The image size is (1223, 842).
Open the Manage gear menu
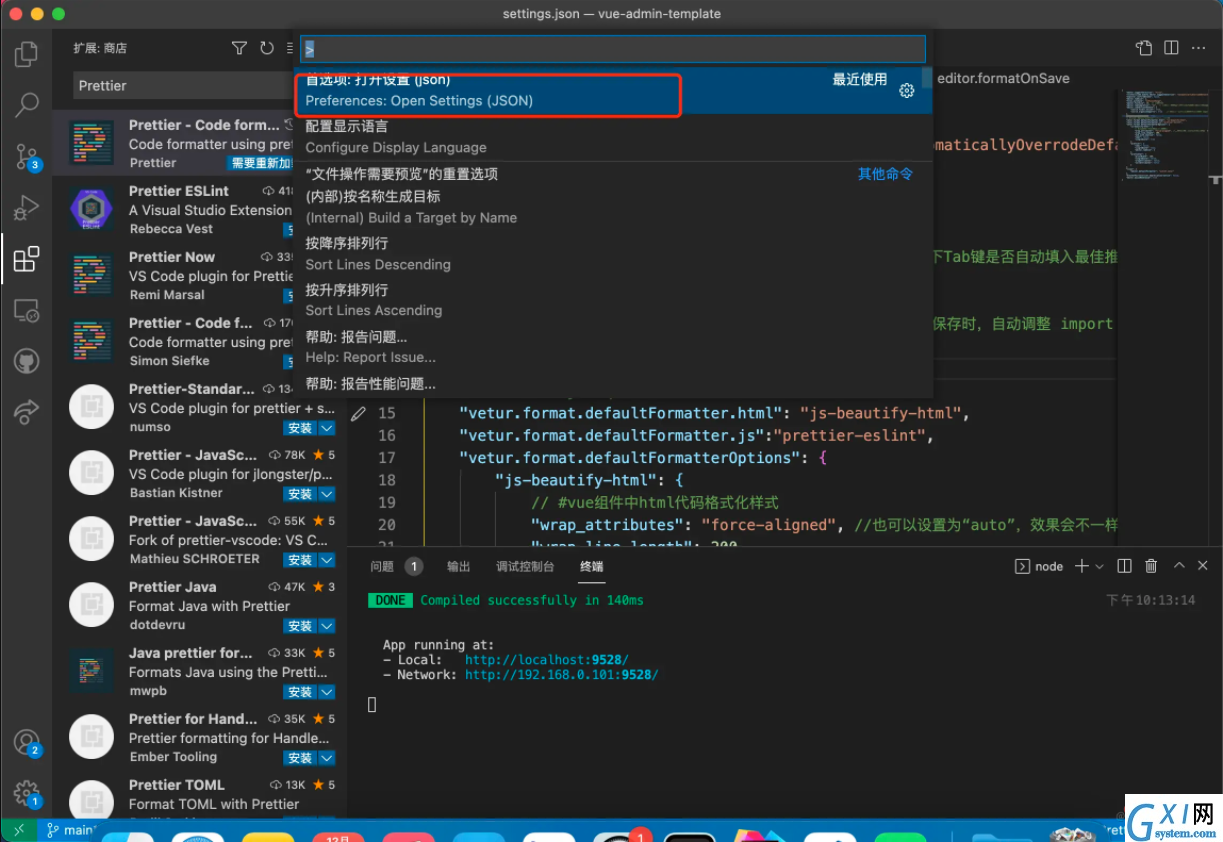pyautogui.click(x=26, y=794)
